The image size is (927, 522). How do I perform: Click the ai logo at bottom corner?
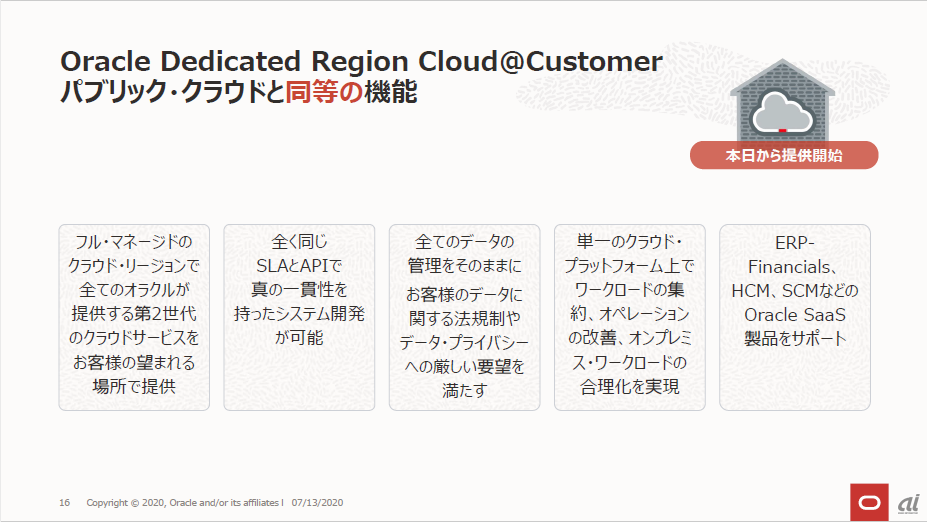pos(909,504)
